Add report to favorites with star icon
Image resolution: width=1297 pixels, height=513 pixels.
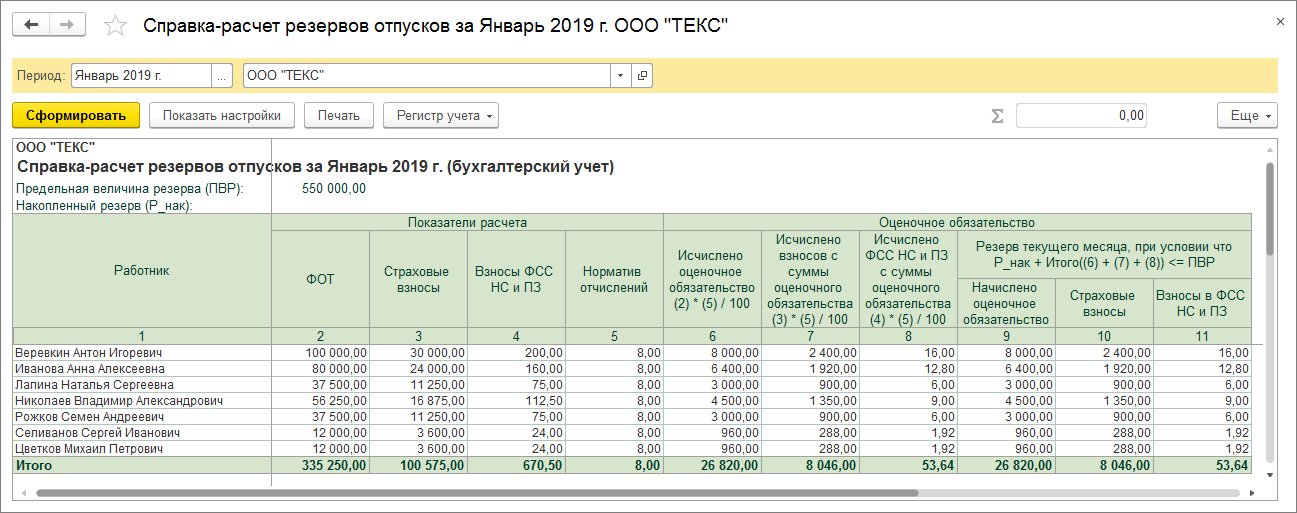tap(116, 26)
